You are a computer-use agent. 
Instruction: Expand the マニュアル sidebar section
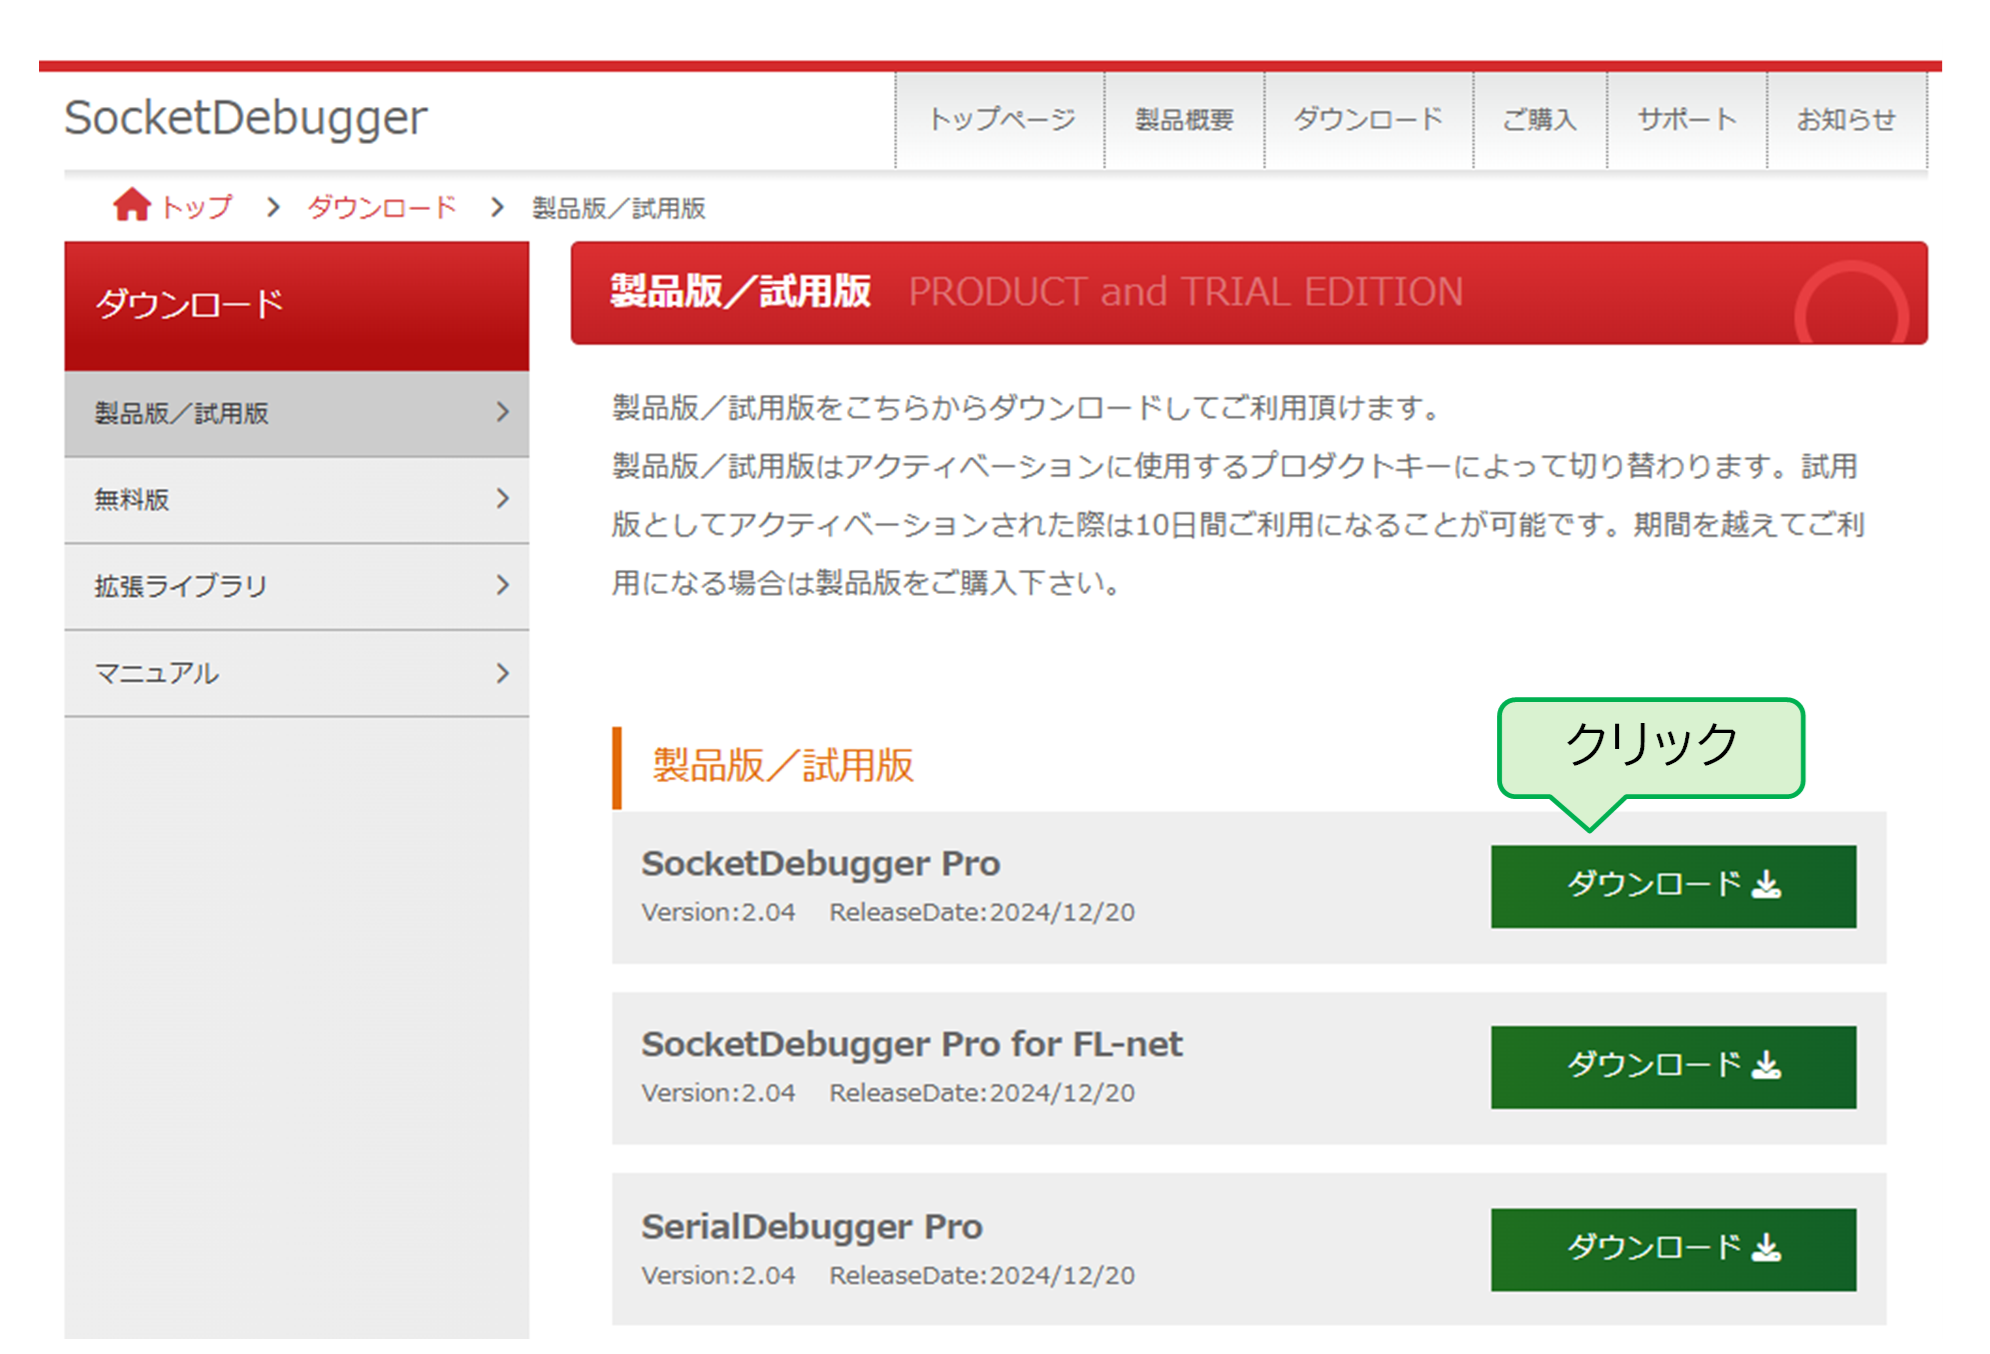coord(296,673)
